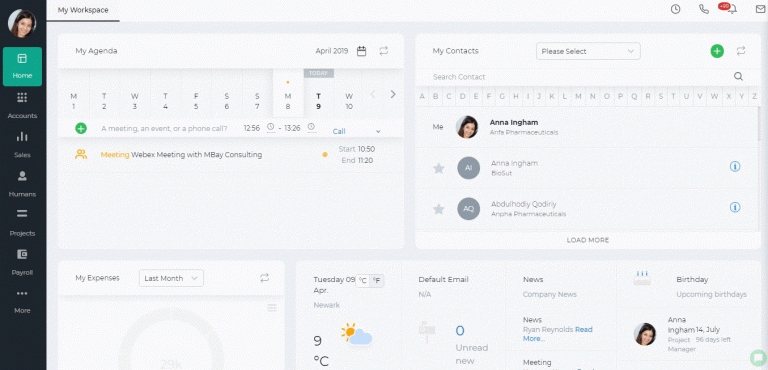Select the My Workspace tab

pos(83,10)
